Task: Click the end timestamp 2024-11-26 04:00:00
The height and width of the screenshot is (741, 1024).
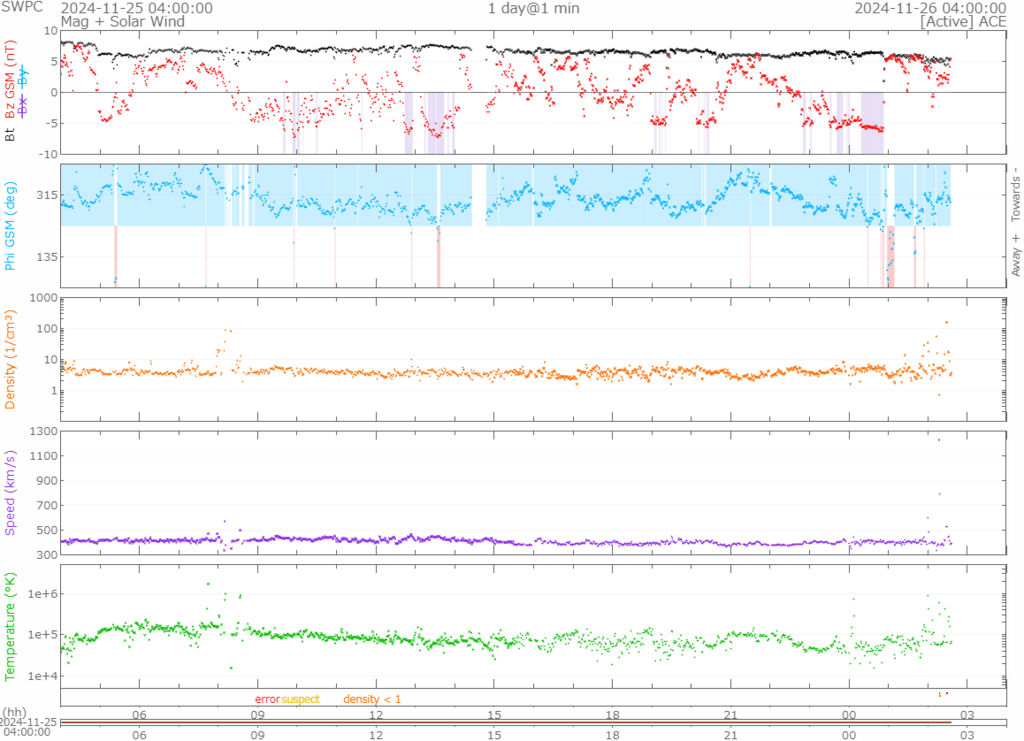Action: coord(929,8)
